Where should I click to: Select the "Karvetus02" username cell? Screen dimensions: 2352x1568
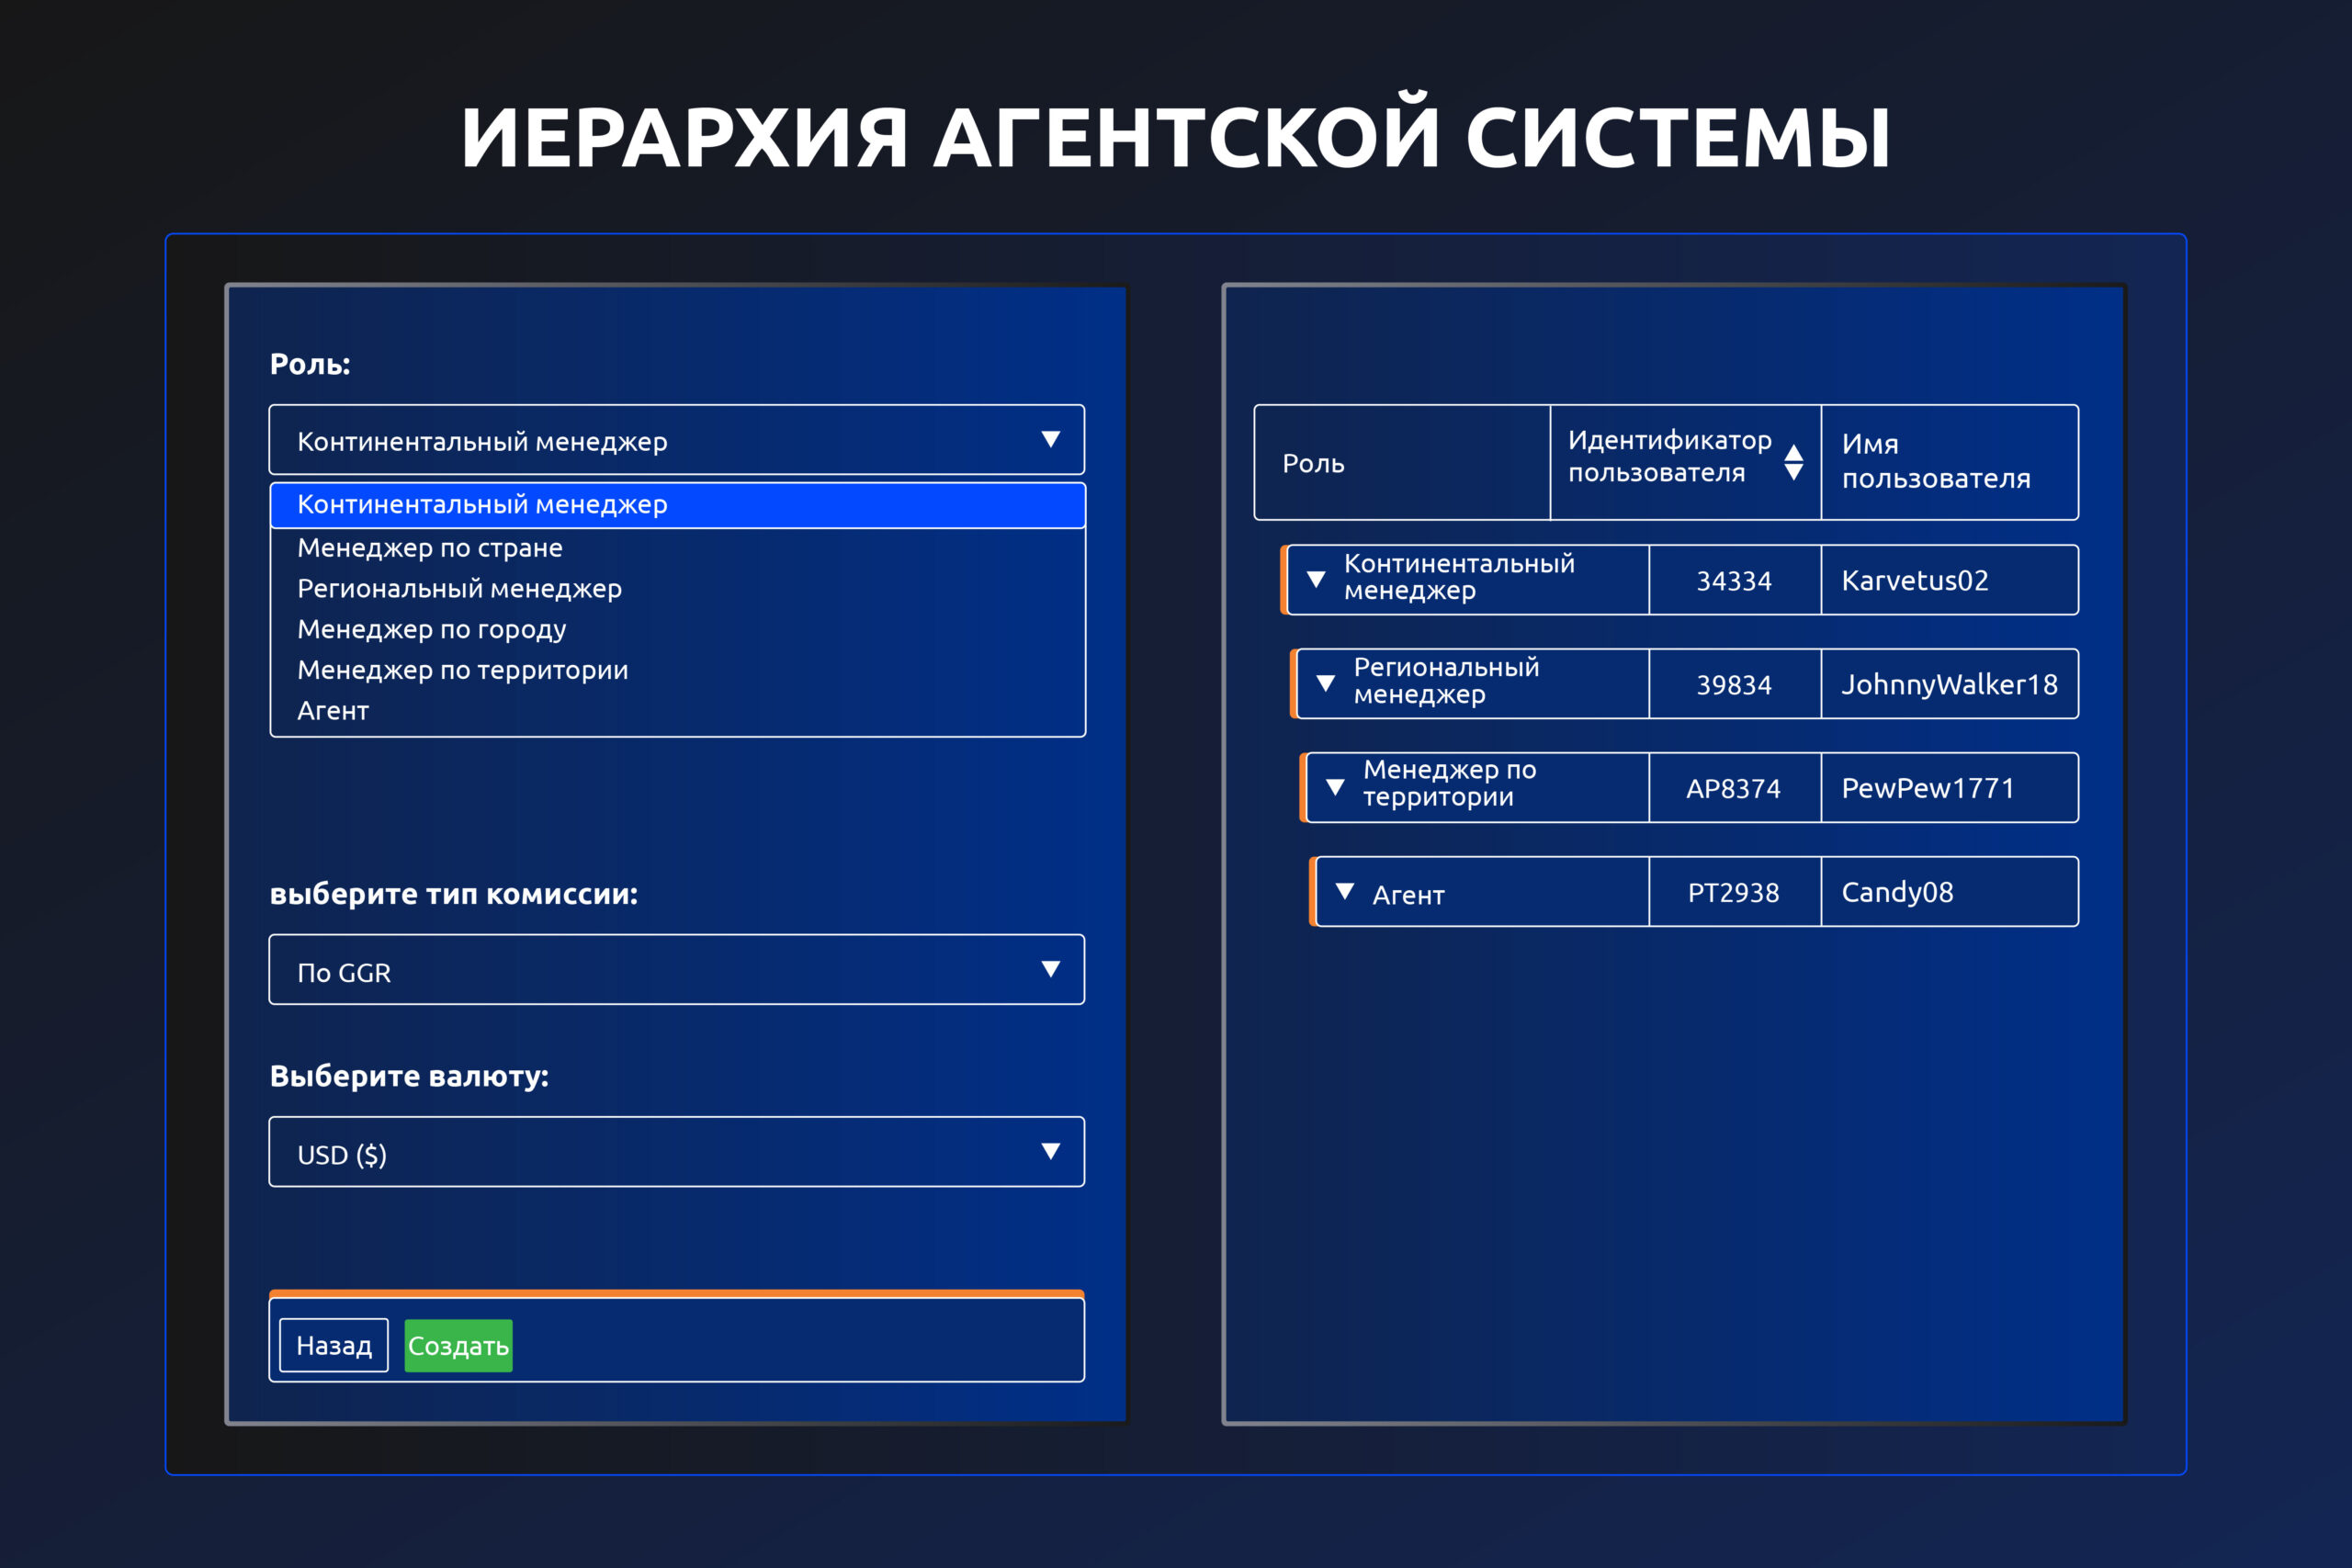pyautogui.click(x=1914, y=579)
